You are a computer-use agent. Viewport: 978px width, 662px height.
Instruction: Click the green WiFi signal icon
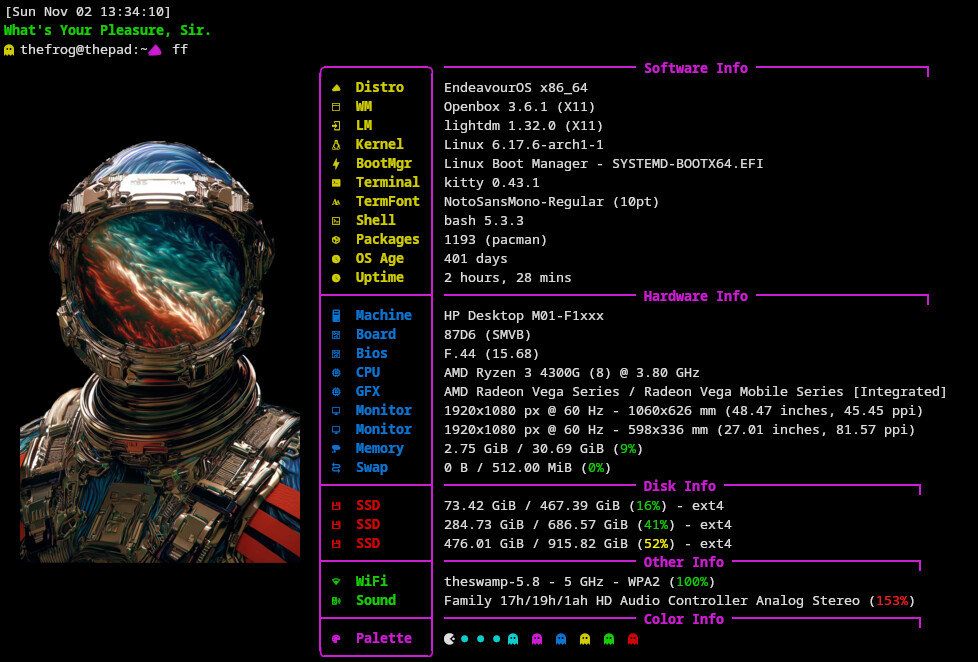tap(336, 582)
